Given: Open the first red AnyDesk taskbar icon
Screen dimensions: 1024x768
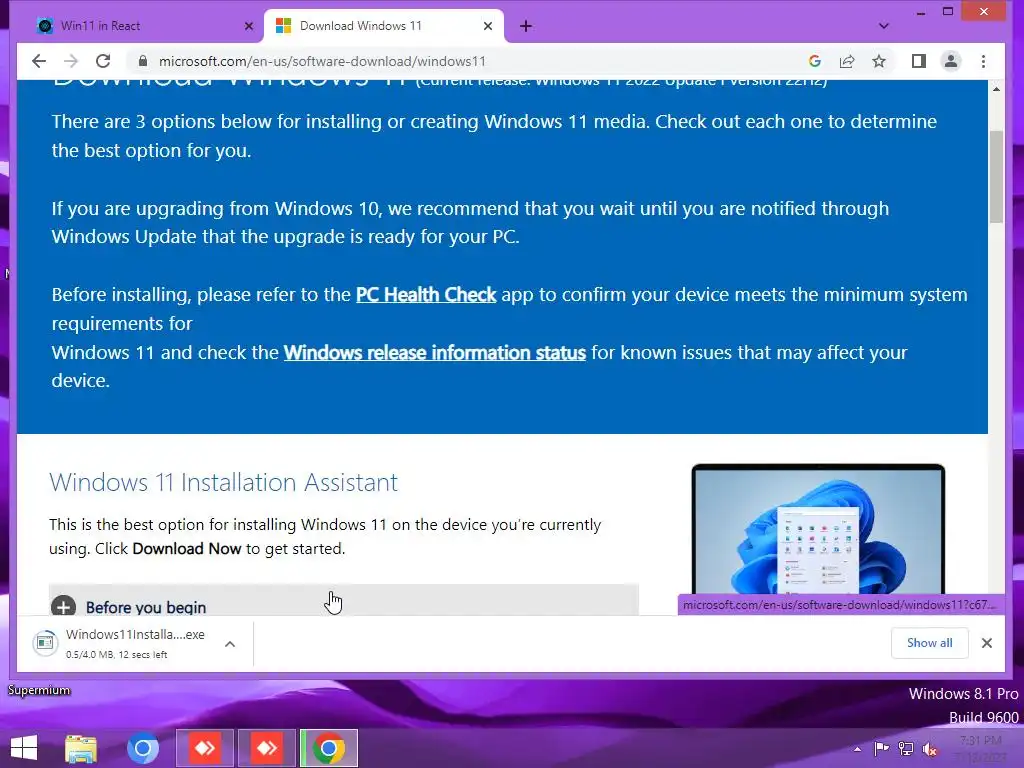Looking at the screenshot, I should pyautogui.click(x=205, y=748).
